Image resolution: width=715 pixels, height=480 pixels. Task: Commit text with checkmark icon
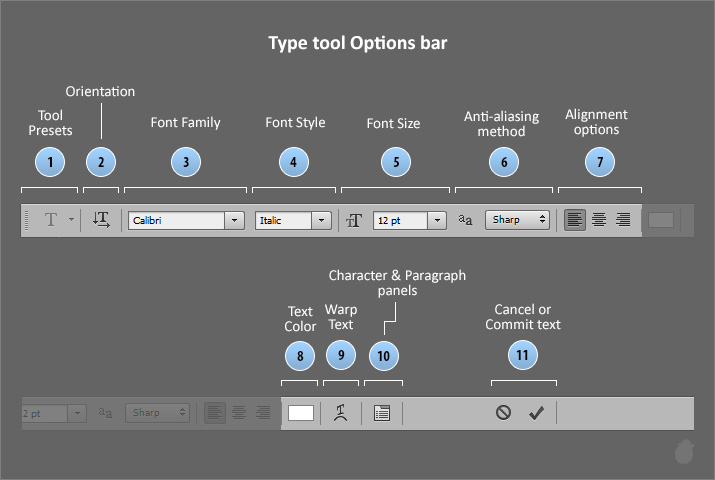(x=536, y=412)
